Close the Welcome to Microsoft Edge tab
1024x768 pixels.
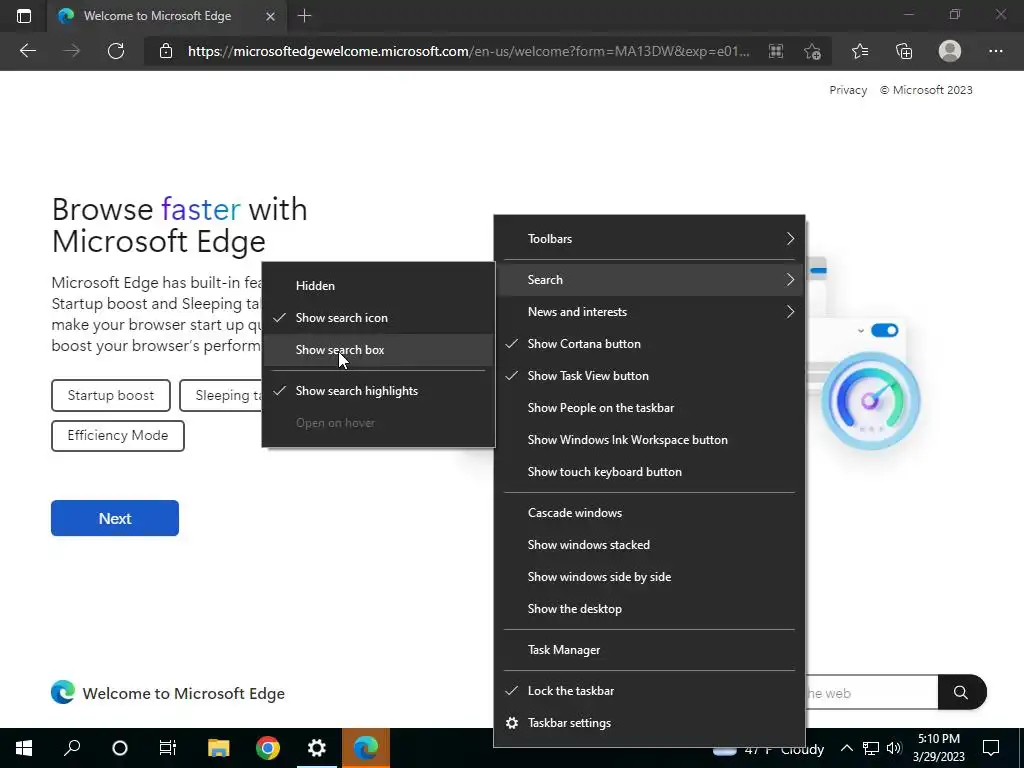pos(270,16)
